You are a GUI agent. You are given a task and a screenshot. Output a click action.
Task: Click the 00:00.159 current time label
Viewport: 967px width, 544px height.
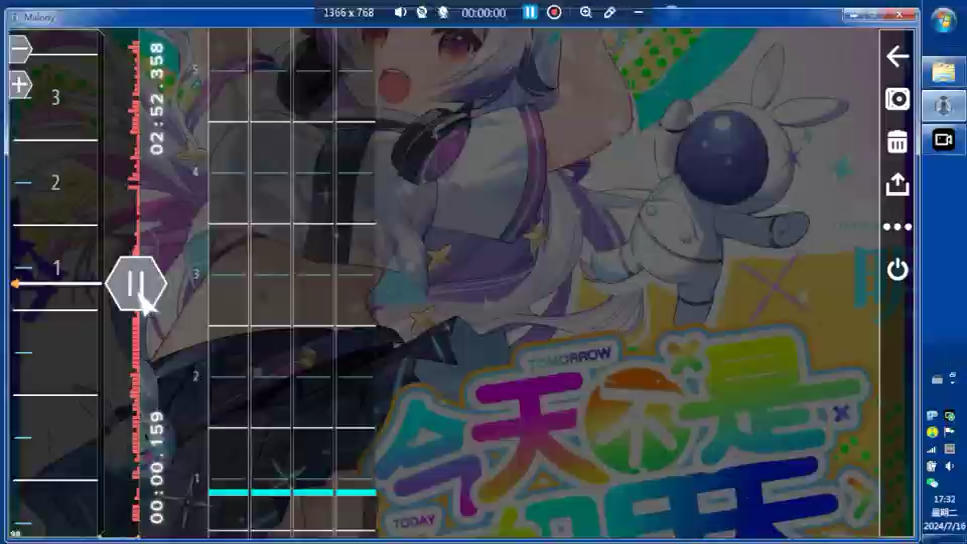pos(157,468)
